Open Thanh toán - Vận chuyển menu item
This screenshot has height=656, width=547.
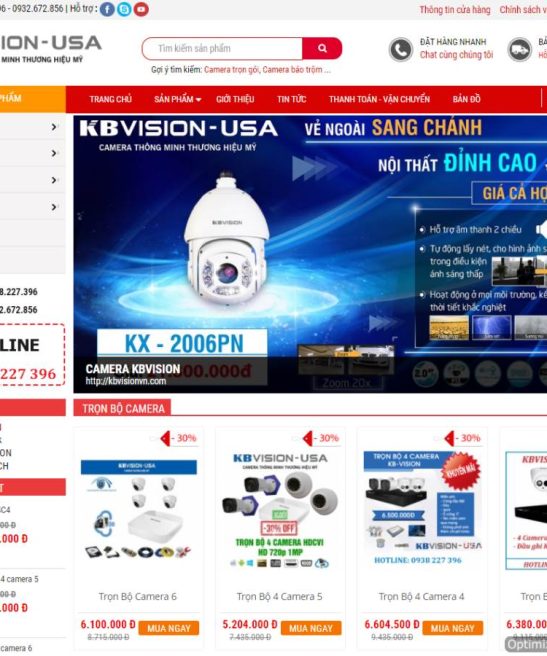tap(379, 99)
